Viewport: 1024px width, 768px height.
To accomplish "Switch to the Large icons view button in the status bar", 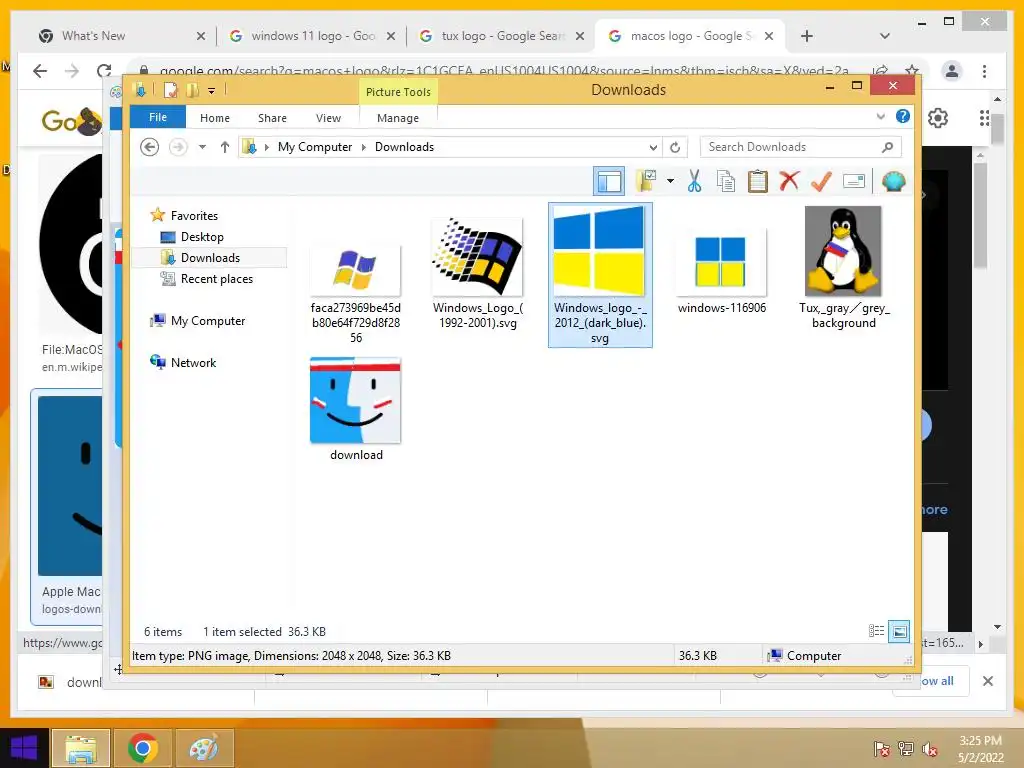I will [x=899, y=631].
